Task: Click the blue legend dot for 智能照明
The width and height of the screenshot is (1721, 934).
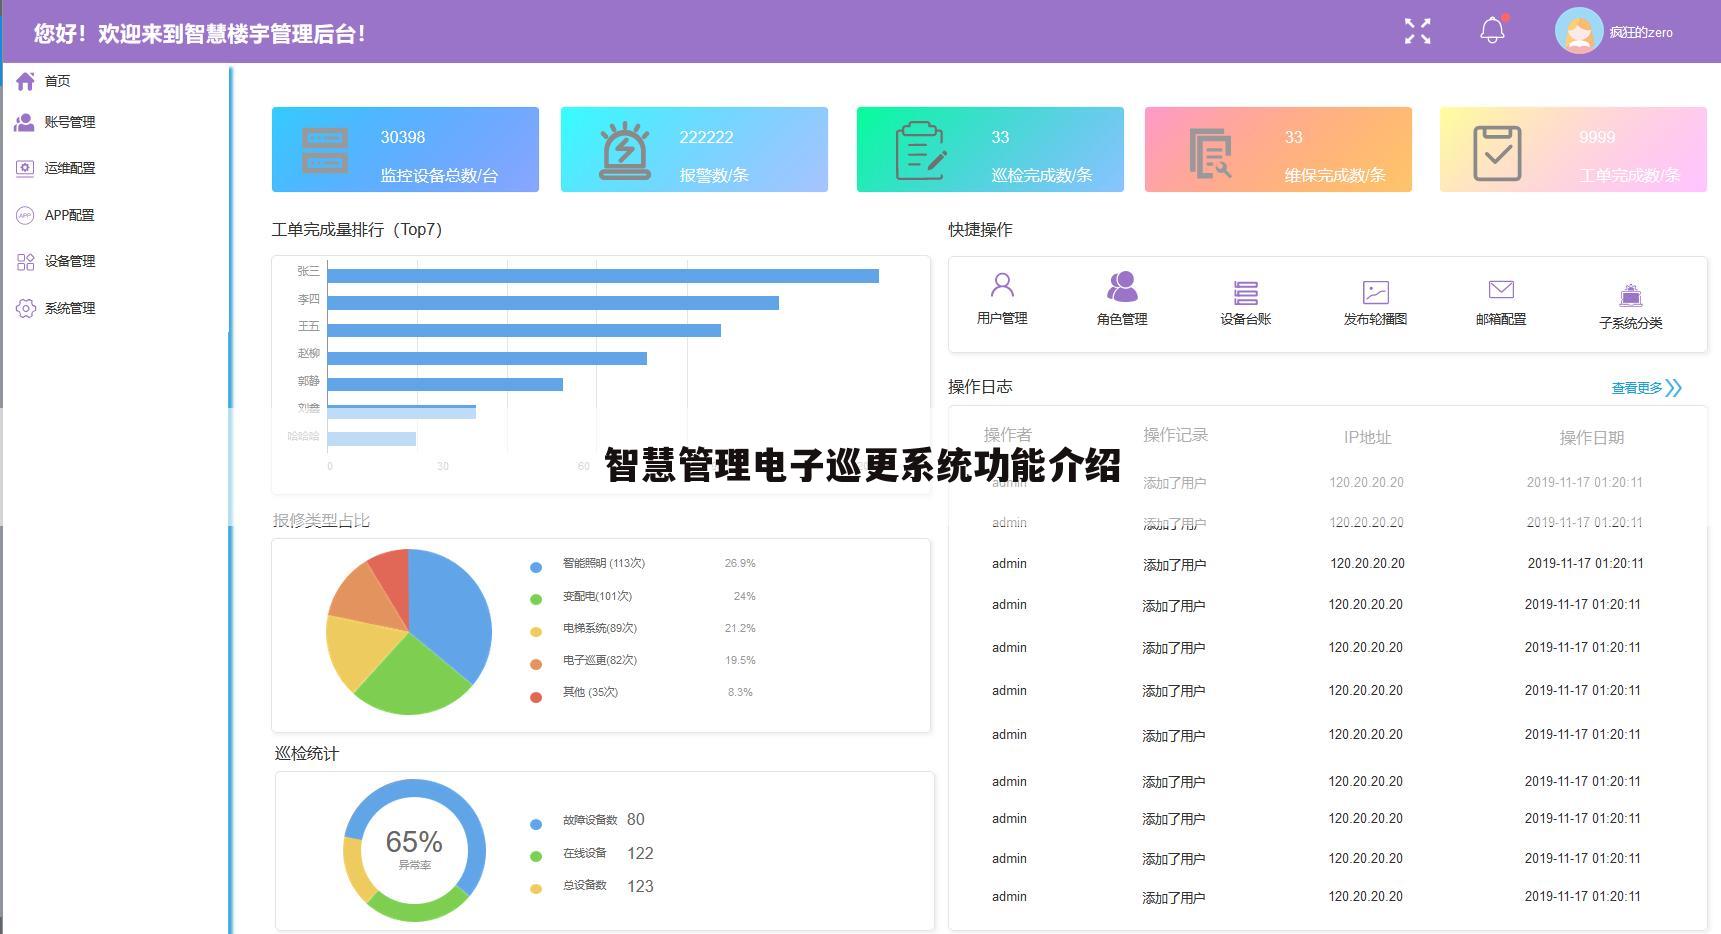Action: (536, 567)
